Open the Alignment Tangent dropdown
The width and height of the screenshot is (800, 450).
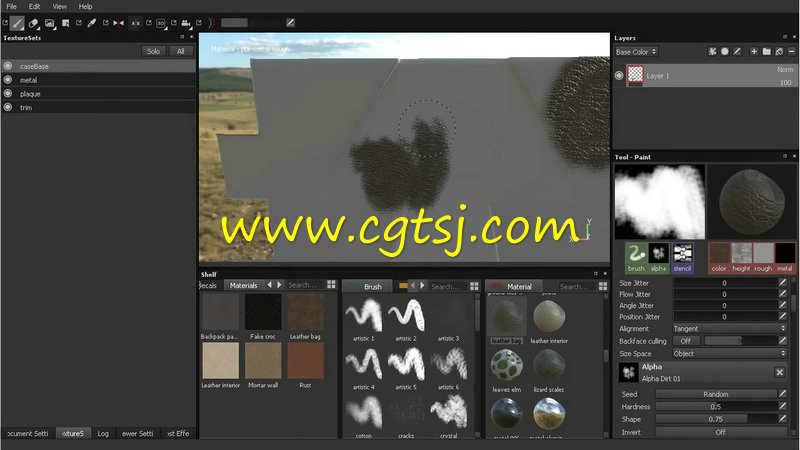pyautogui.click(x=730, y=329)
